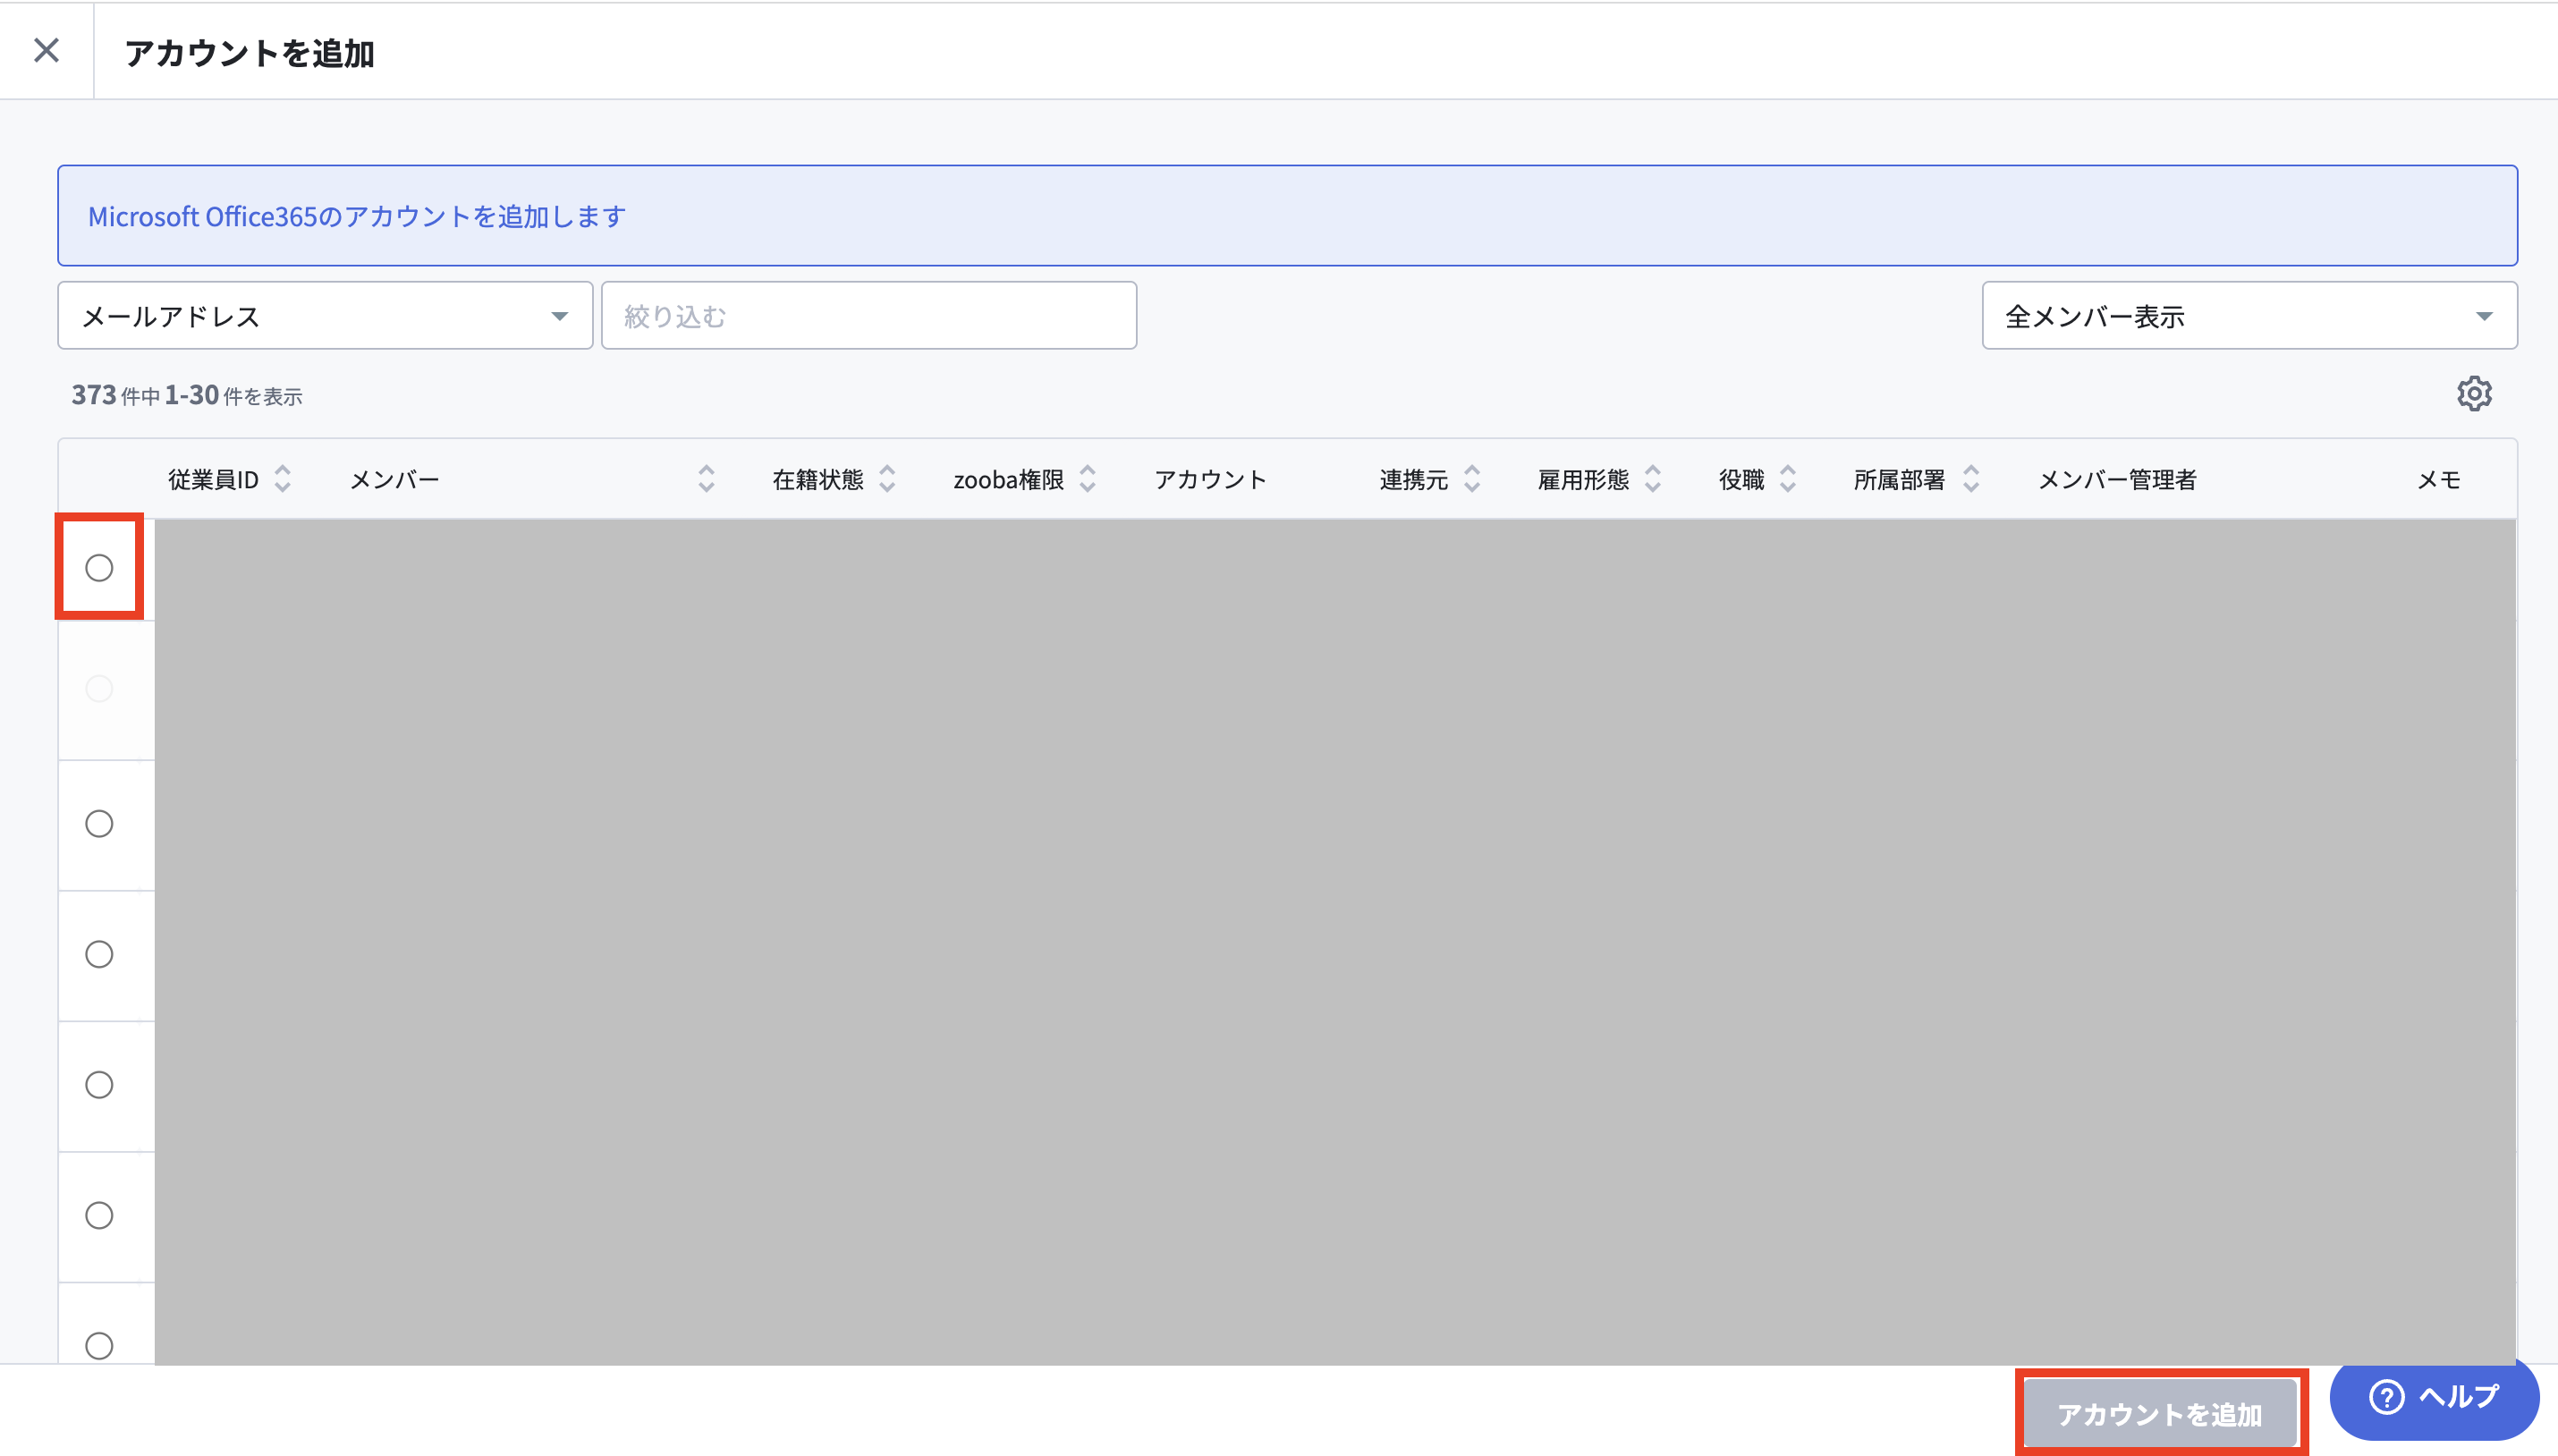Sort by 雇用形態 column arrows

pos(1653,479)
